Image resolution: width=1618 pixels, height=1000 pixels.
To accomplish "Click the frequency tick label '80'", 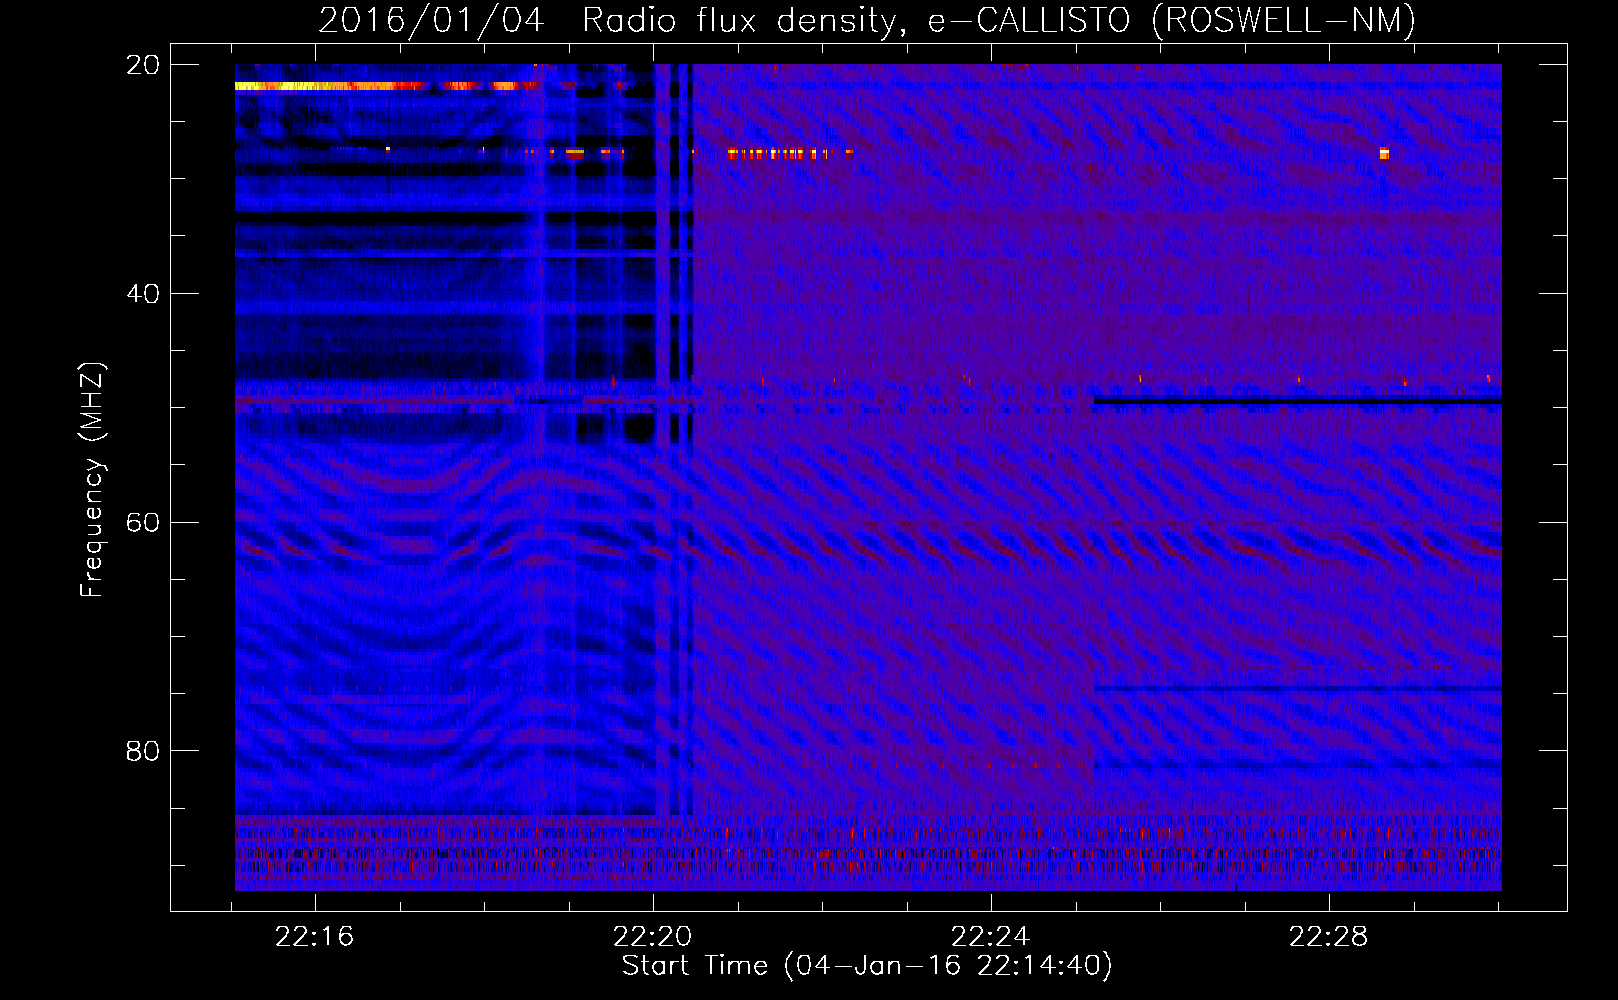I will point(143,751).
